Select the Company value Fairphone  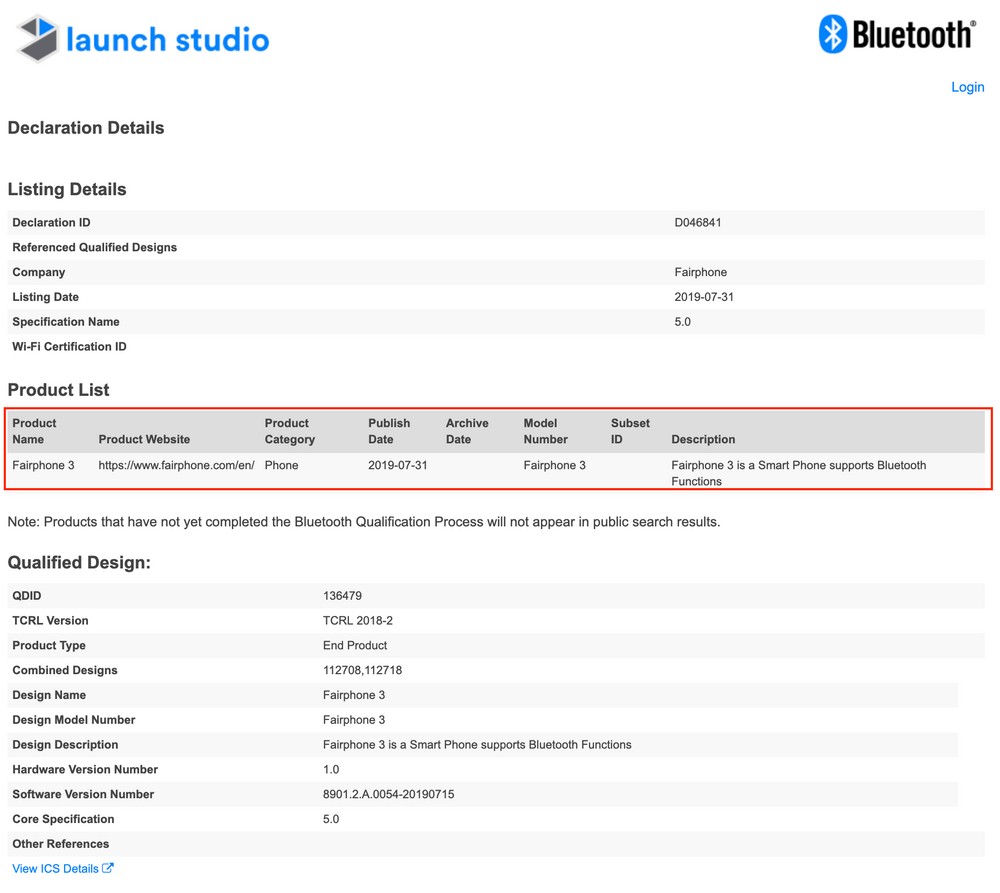[700, 272]
